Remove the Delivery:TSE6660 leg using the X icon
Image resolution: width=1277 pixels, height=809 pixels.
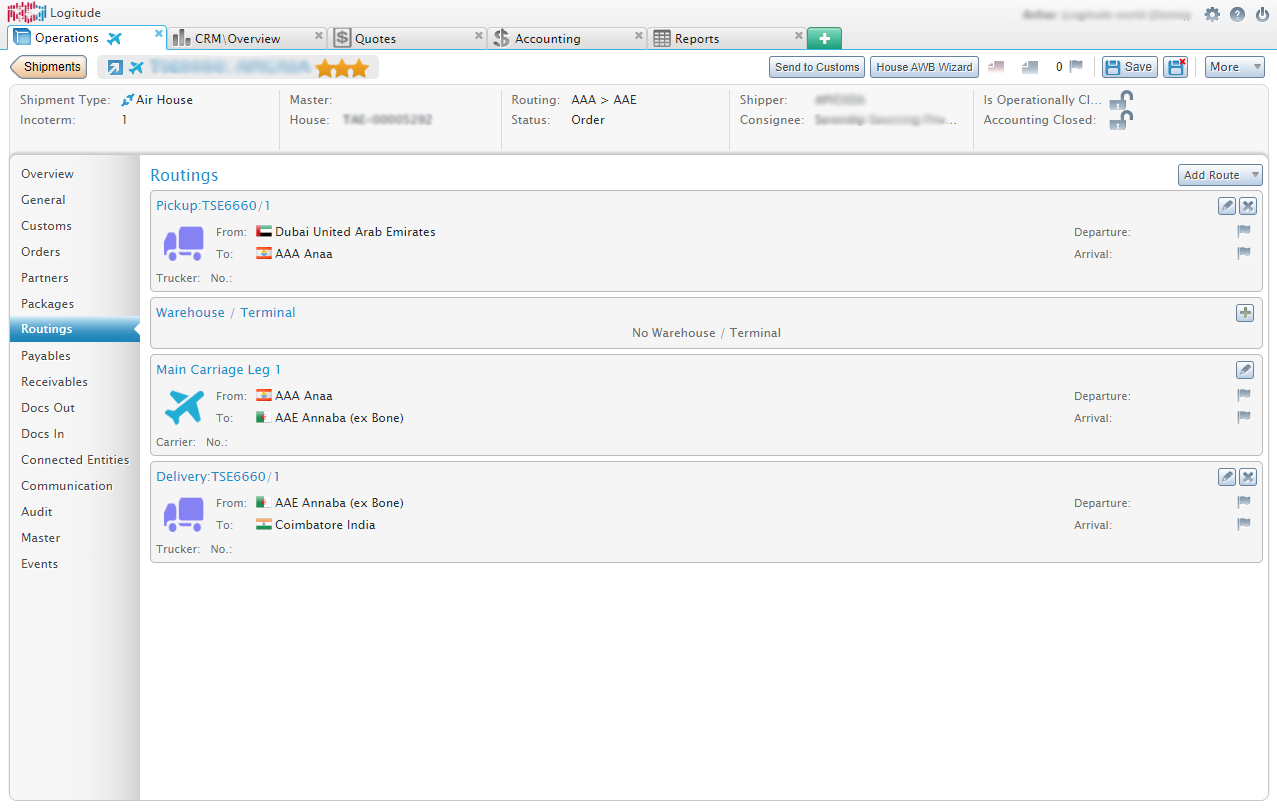(x=1247, y=477)
